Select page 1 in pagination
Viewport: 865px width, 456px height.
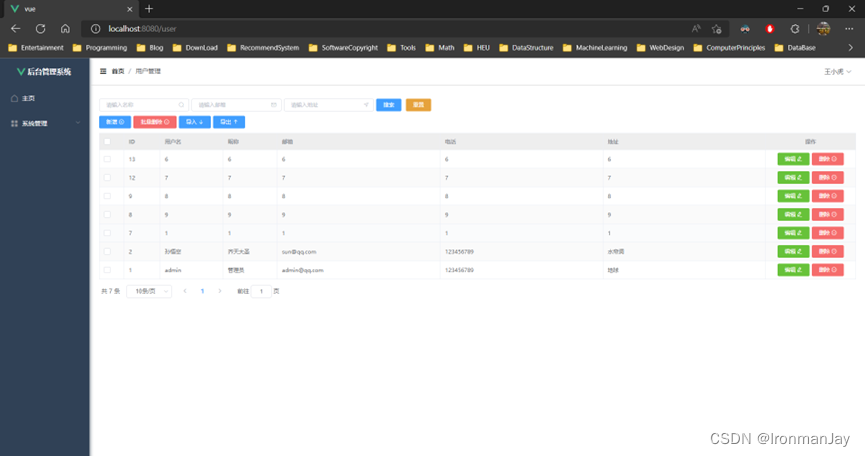[202, 291]
